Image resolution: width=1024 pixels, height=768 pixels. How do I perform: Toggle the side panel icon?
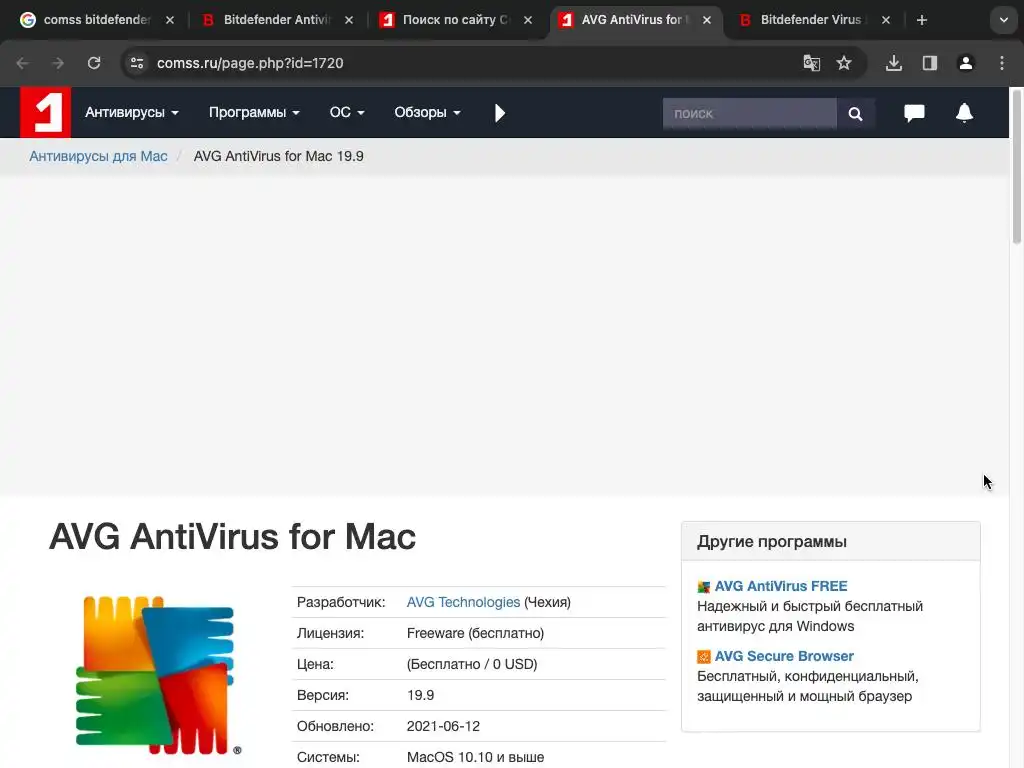(x=929, y=63)
